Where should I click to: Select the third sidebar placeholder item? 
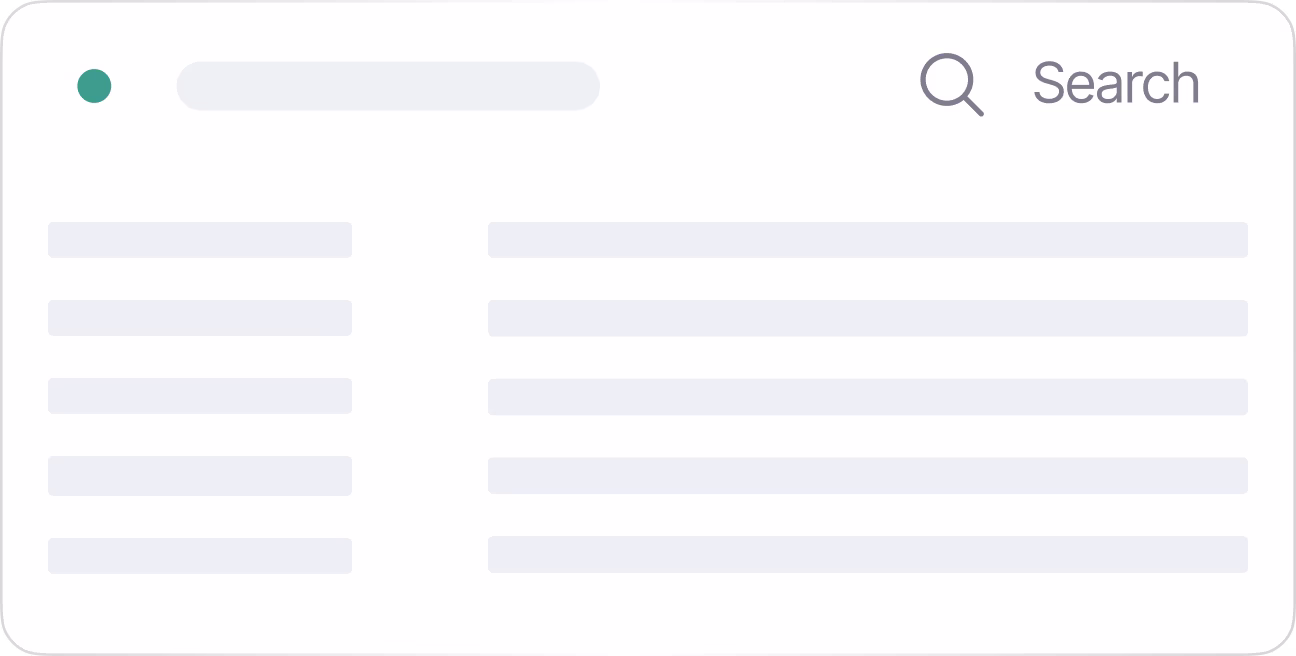200,396
